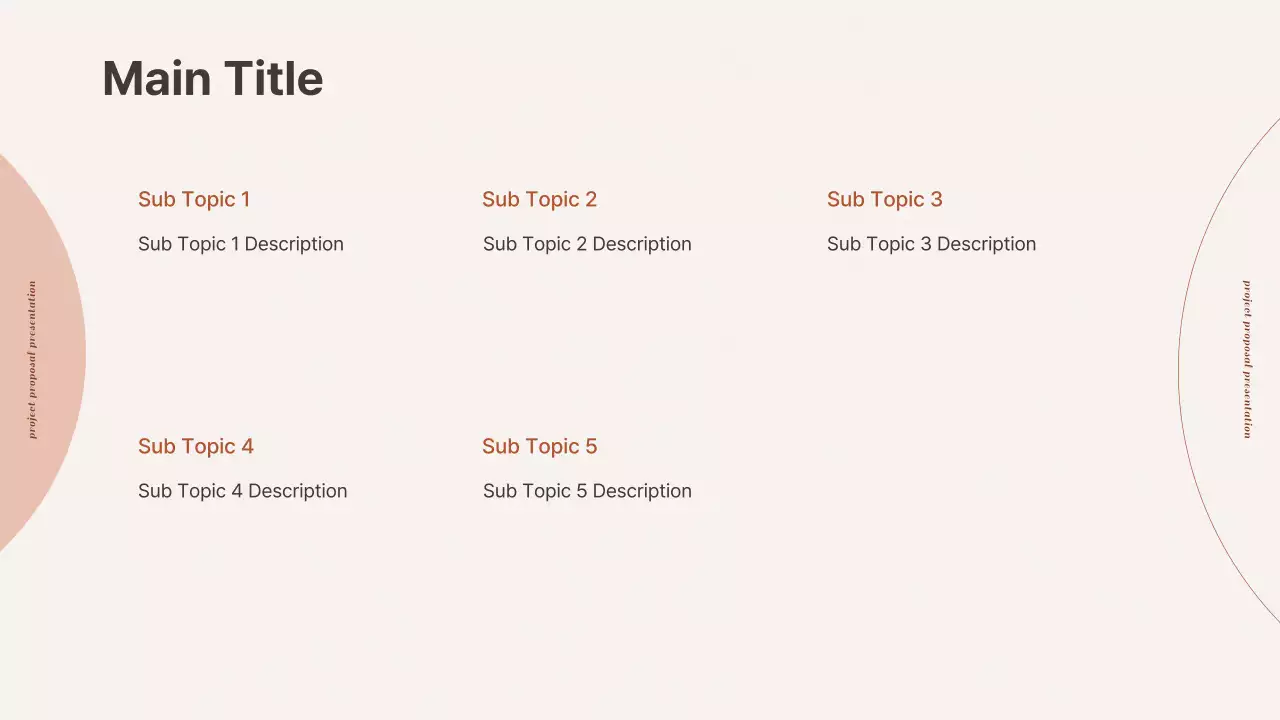Click the Sub Topic 1 Description text
The image size is (1280, 720).
(x=240, y=244)
